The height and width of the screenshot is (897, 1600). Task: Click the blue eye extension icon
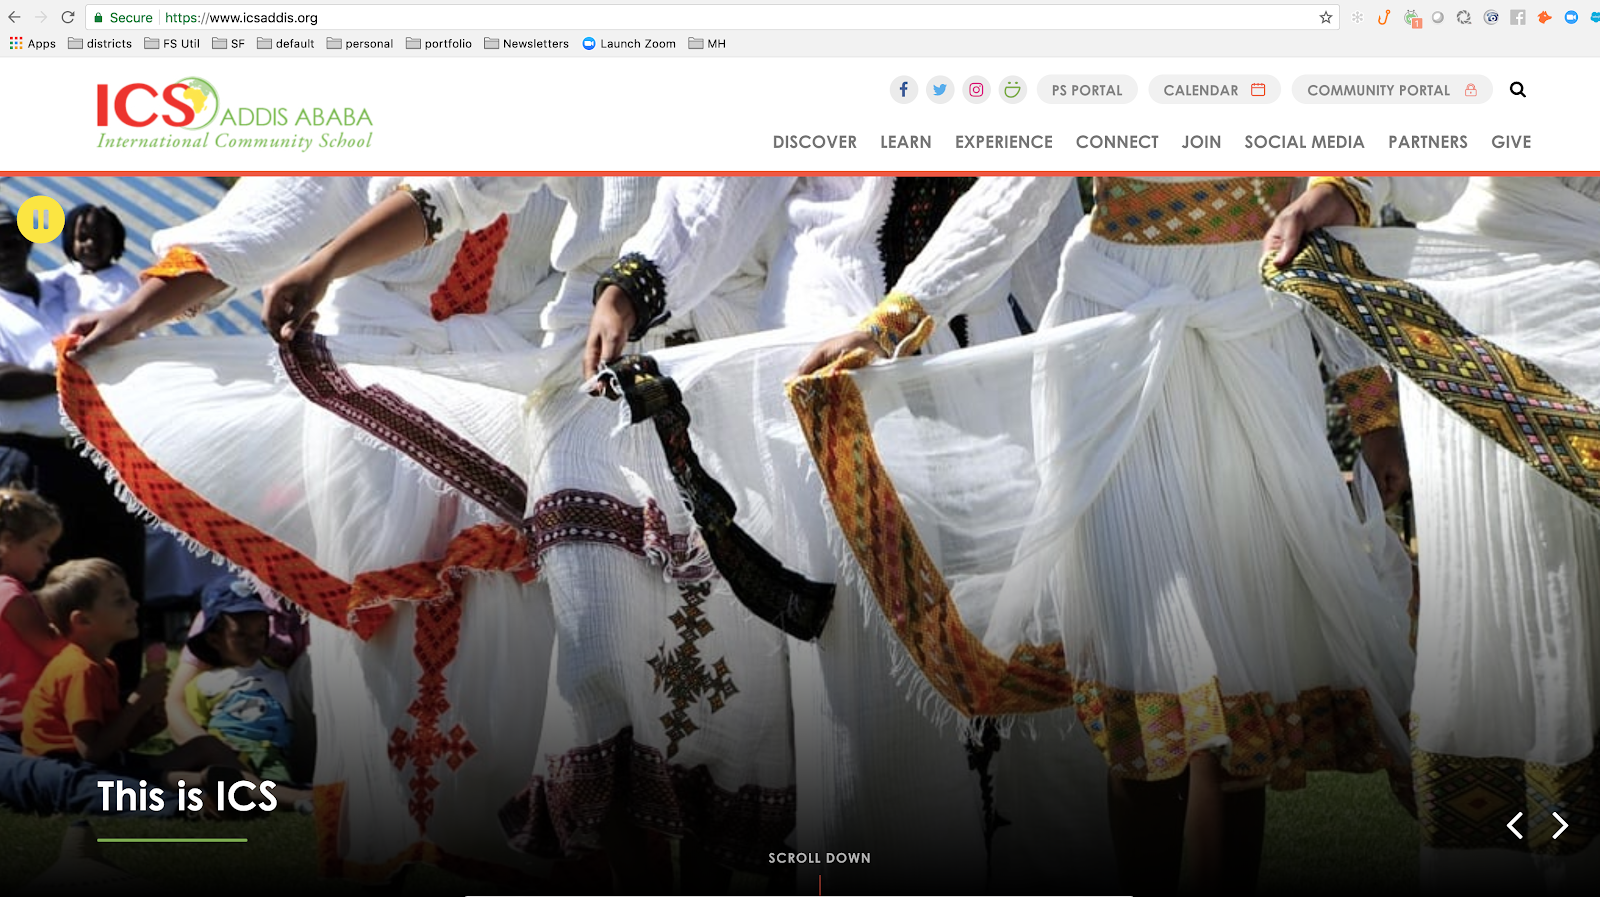(1491, 17)
